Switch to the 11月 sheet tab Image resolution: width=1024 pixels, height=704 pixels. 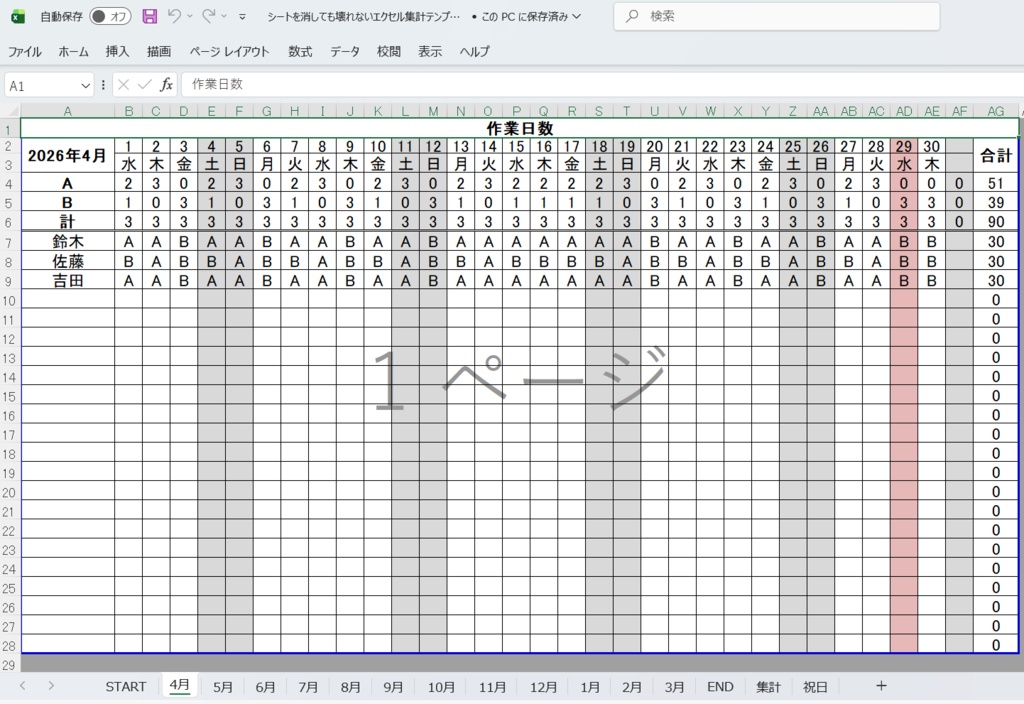492,687
